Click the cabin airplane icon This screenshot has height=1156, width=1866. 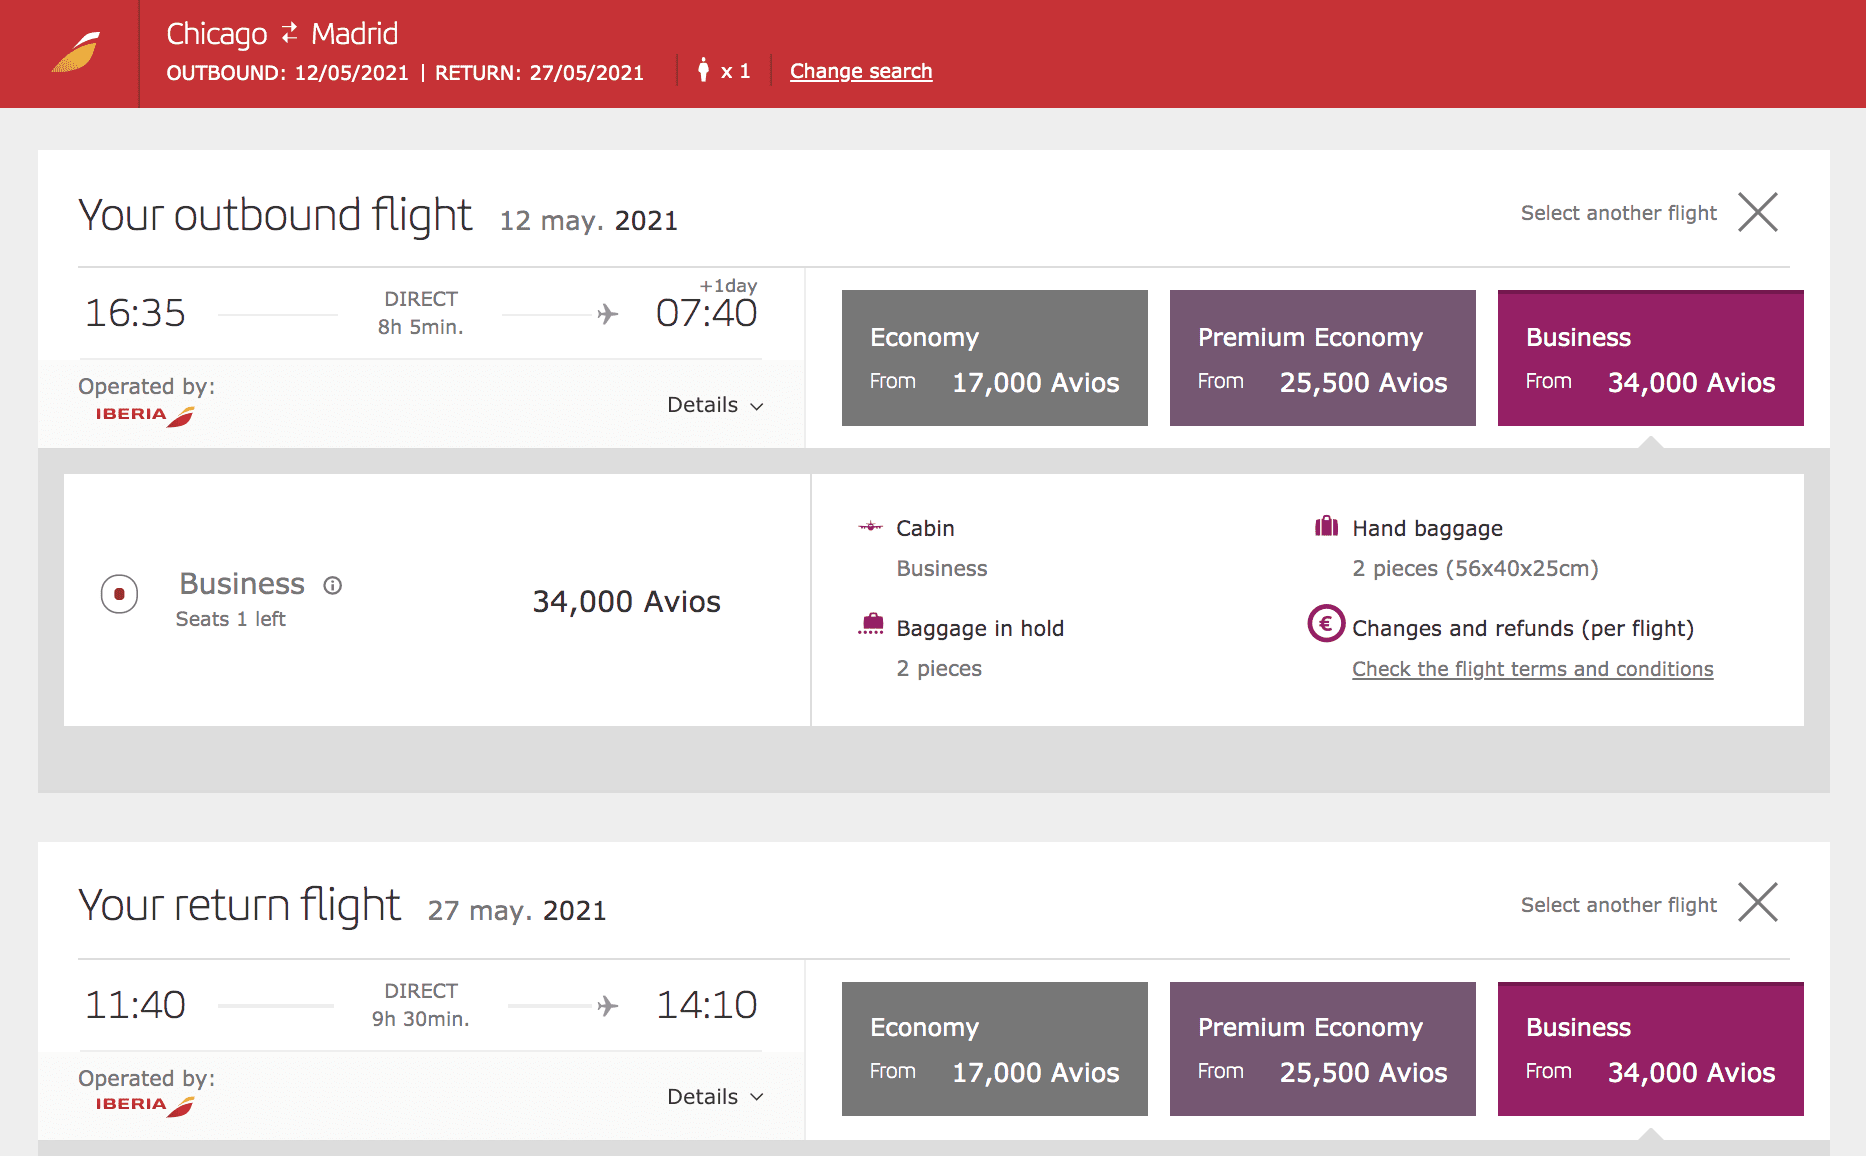click(871, 527)
